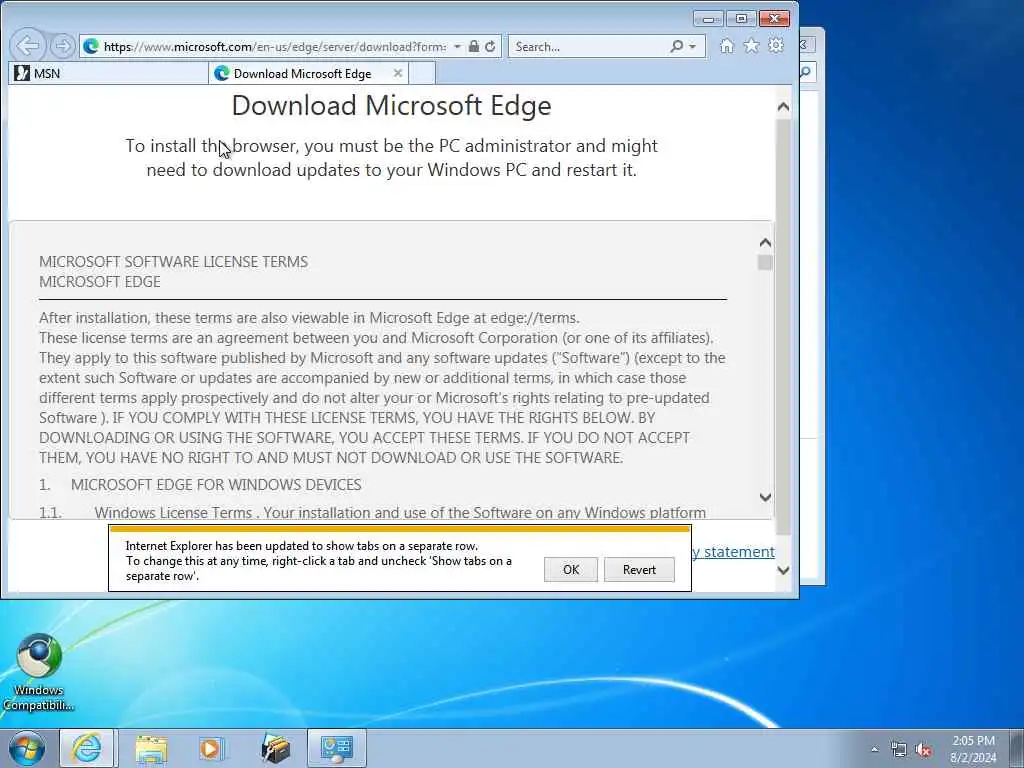Open Favorites with the star icon
1024x768 pixels.
click(x=751, y=46)
